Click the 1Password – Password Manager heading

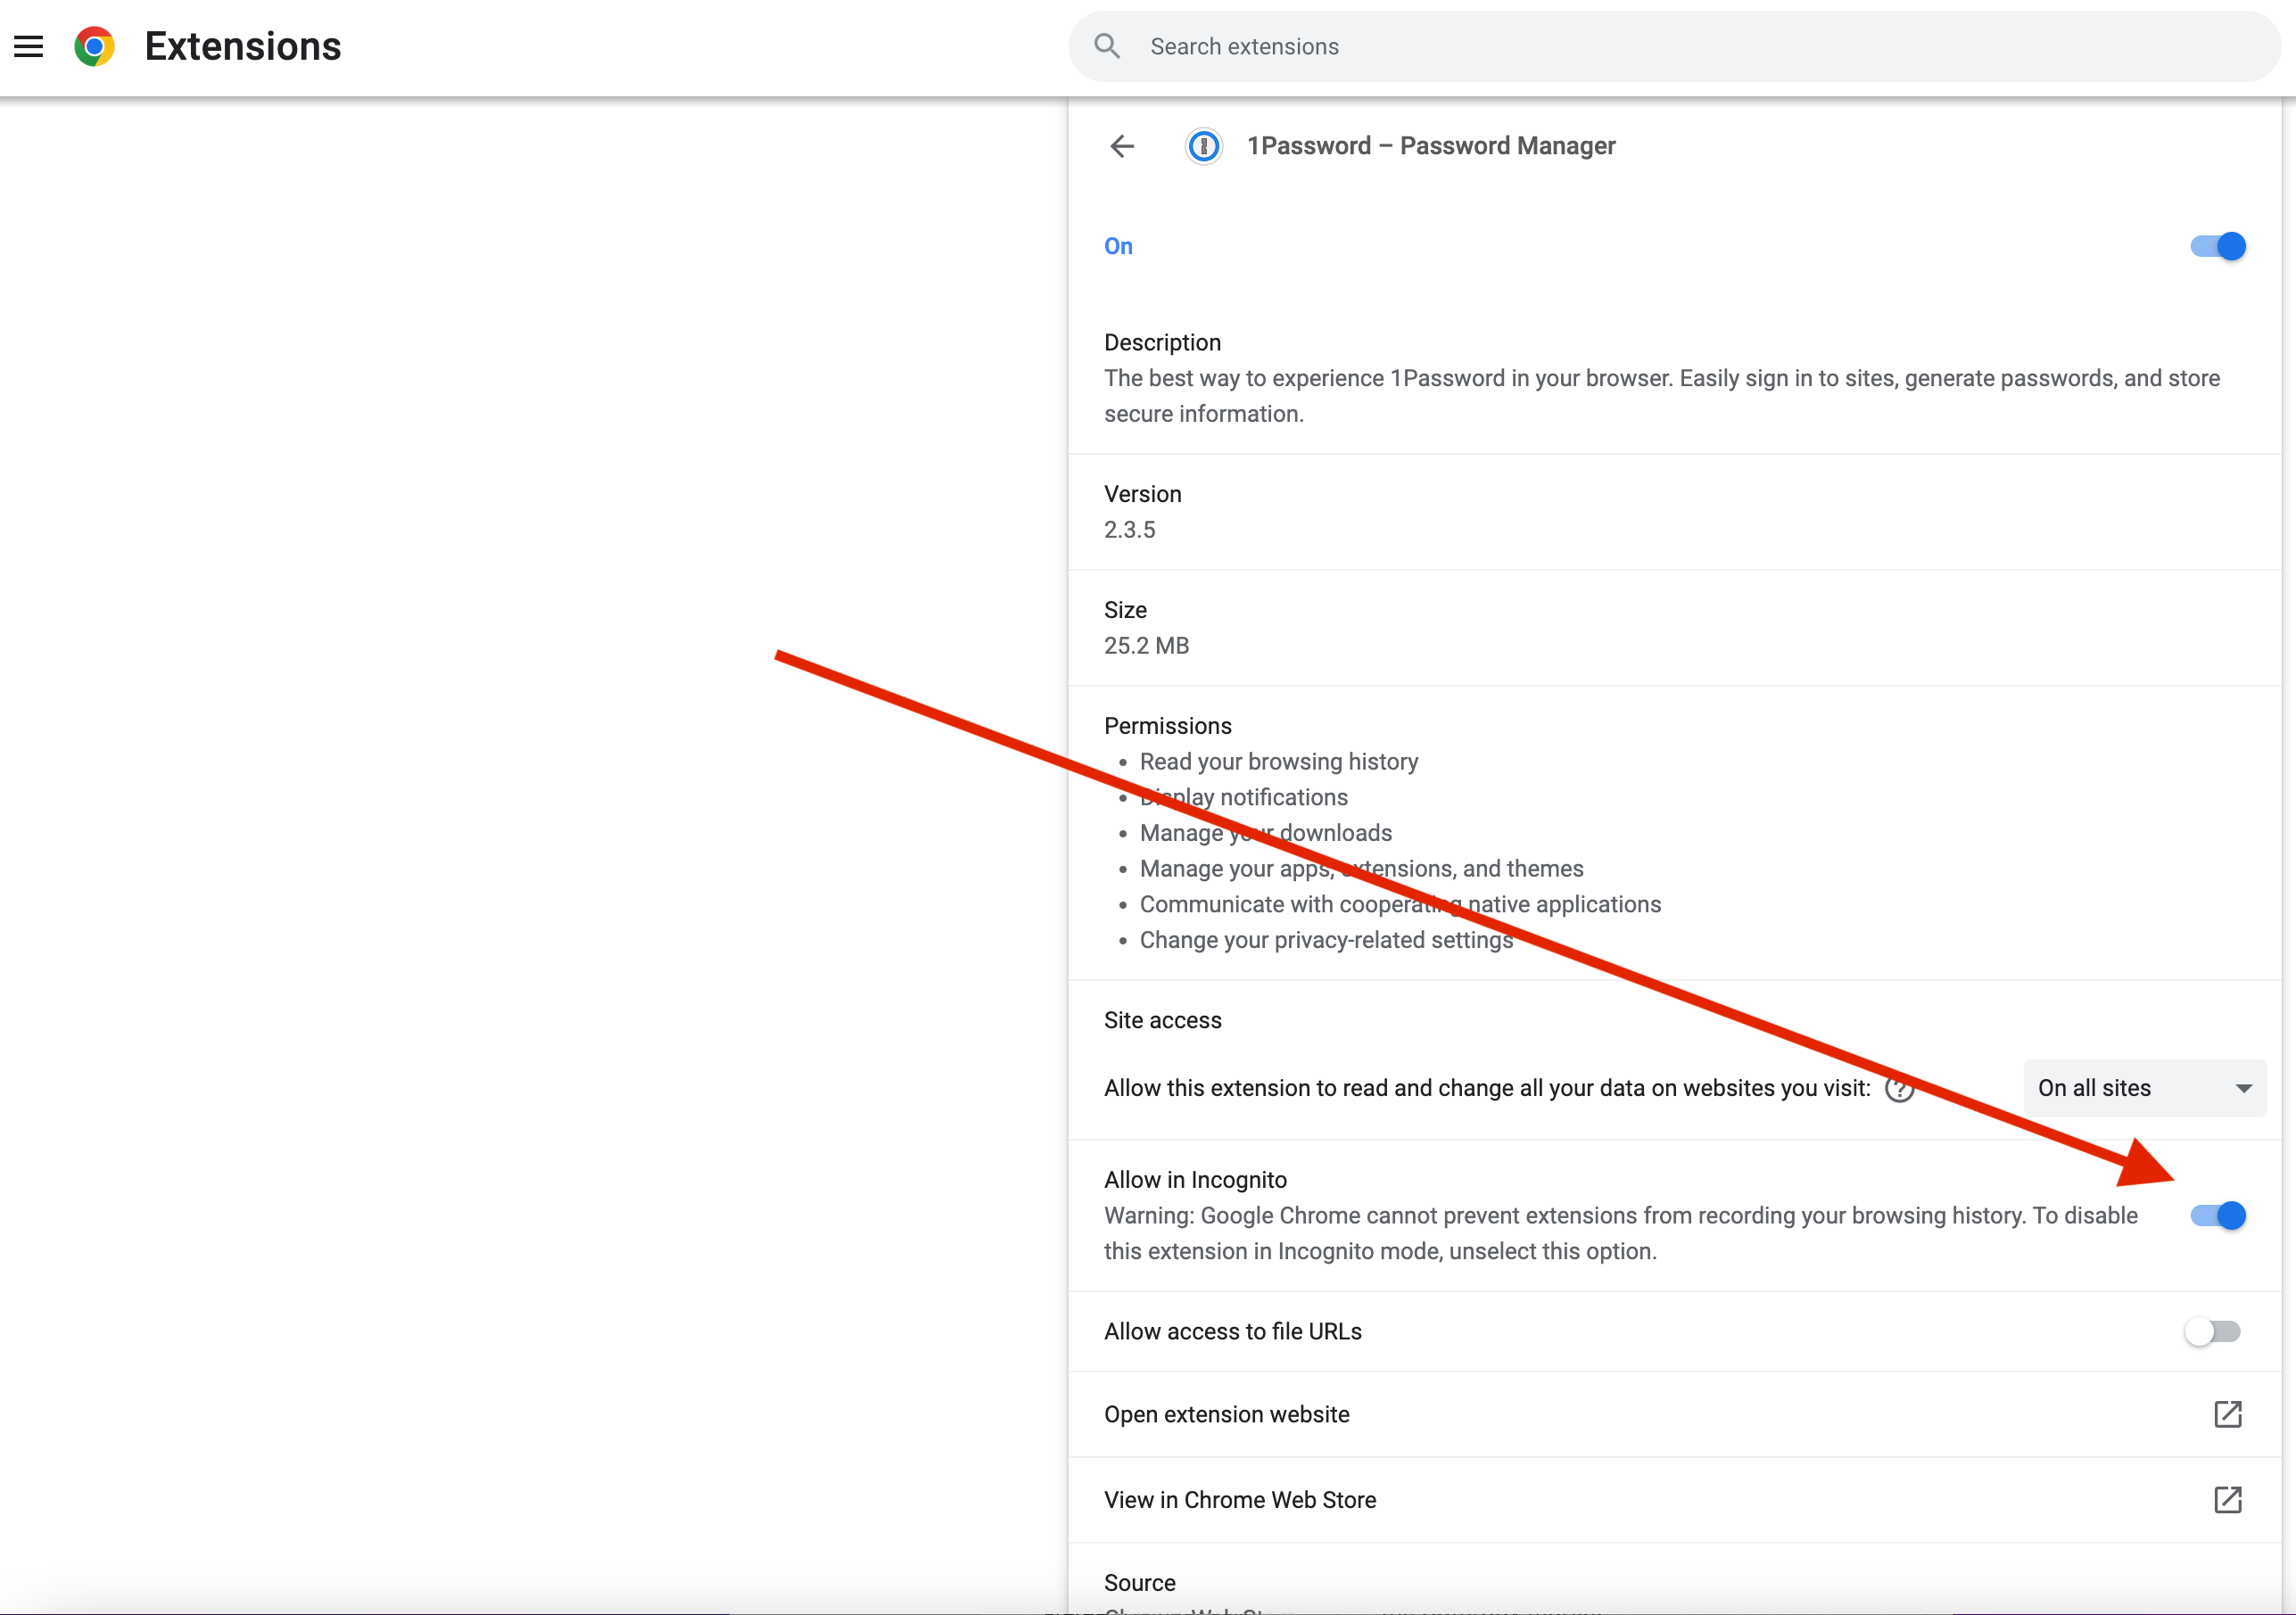[1431, 146]
